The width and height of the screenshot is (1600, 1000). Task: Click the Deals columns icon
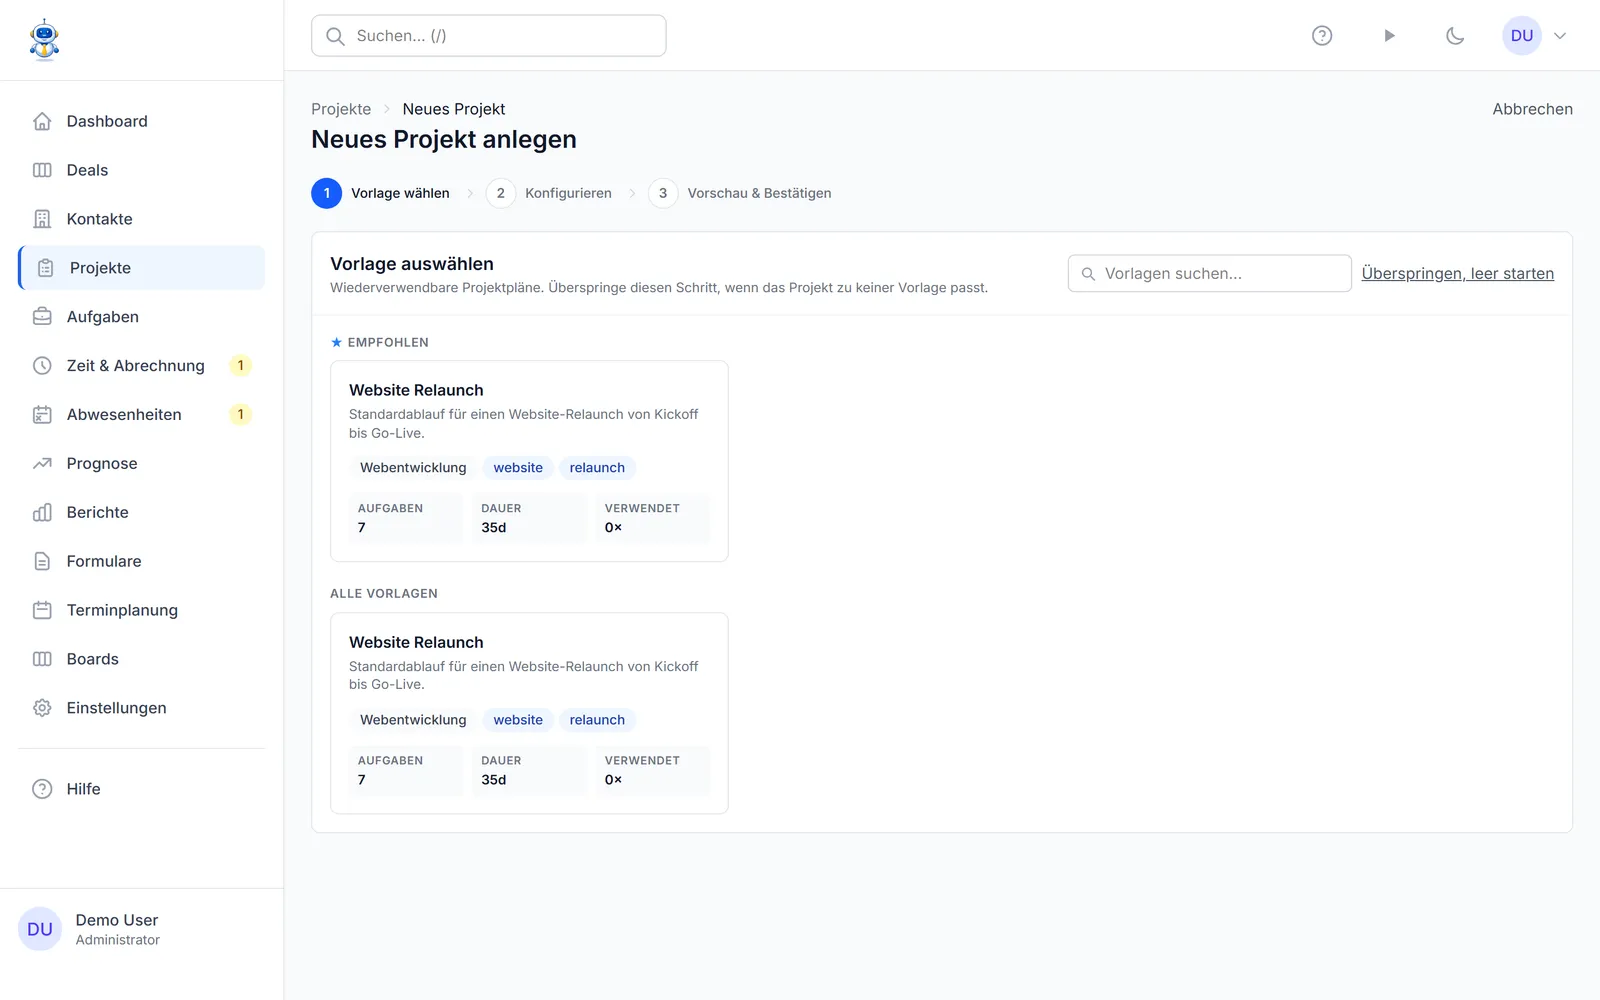[42, 170]
